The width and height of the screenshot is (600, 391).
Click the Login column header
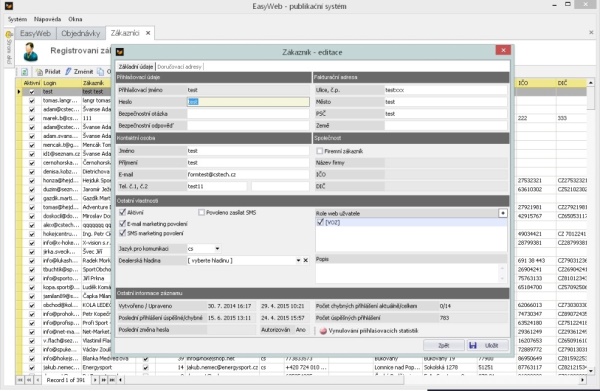(61, 83)
